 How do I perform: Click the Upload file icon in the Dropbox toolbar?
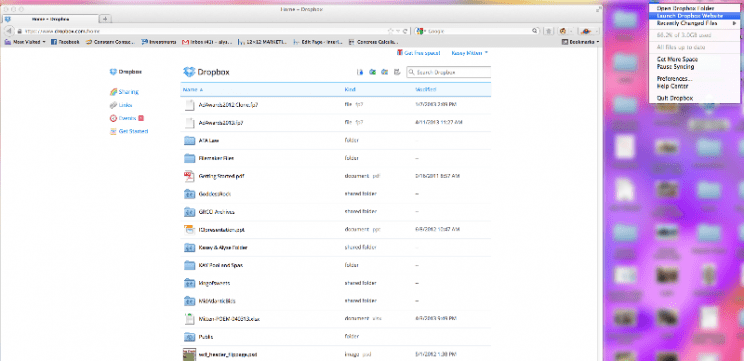[360, 72]
